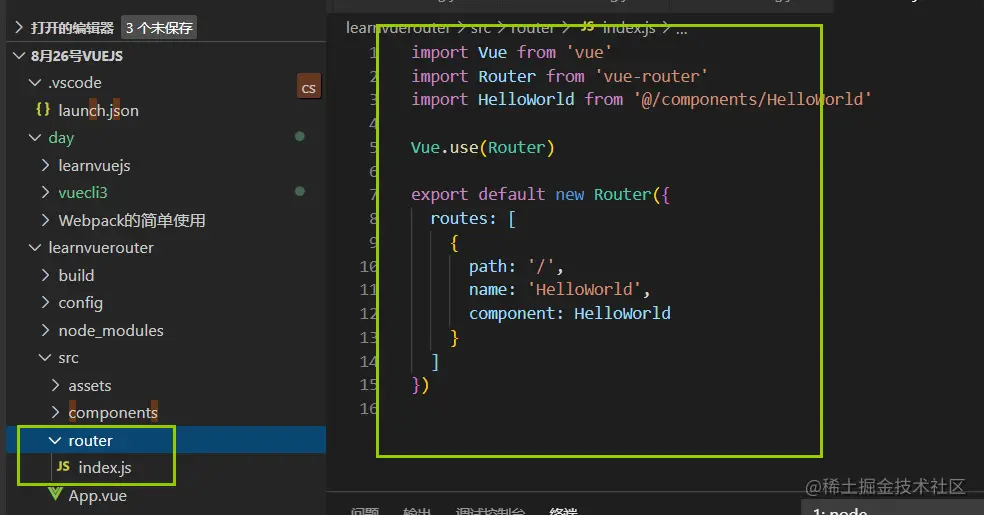
Task: Click 'vue-router' string on line 2
Action: click(x=651, y=76)
